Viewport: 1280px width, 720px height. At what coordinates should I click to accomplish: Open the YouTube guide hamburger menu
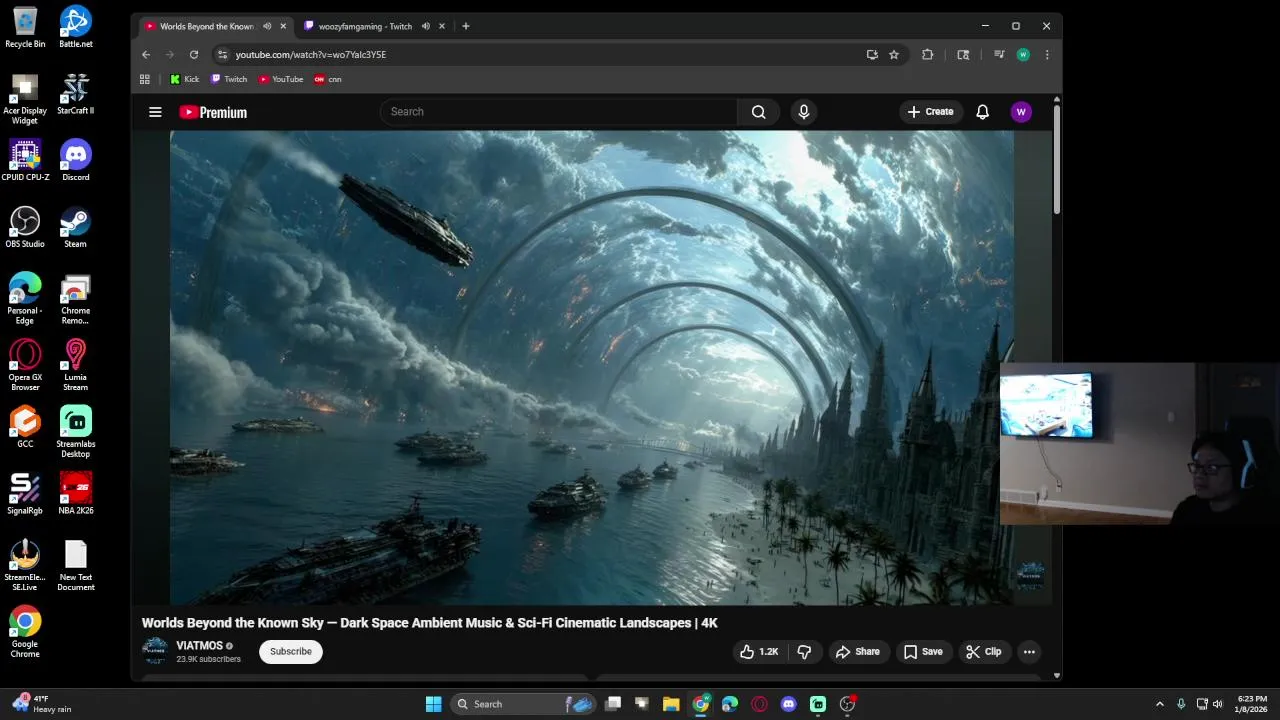click(x=155, y=112)
